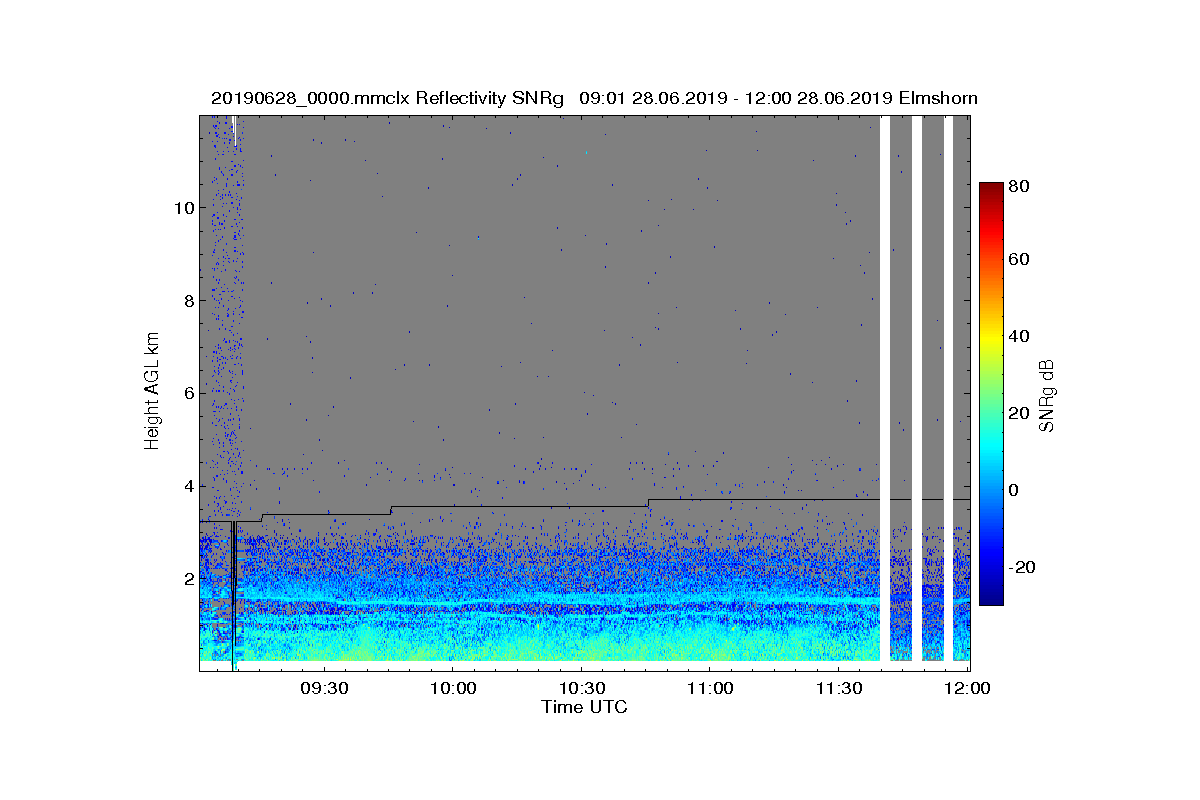Screen dimensions: 1200x800
Task: Click the 10:00 time tick label
Action: 451,688
